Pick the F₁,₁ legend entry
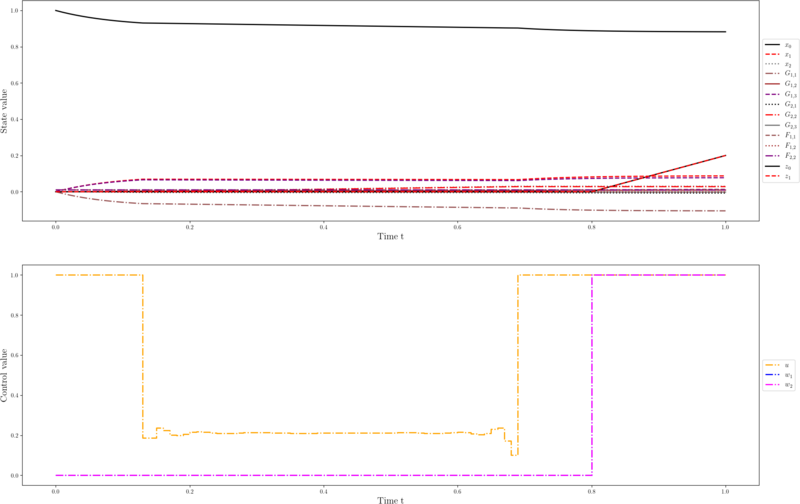800x504 pixels. (x=781, y=136)
